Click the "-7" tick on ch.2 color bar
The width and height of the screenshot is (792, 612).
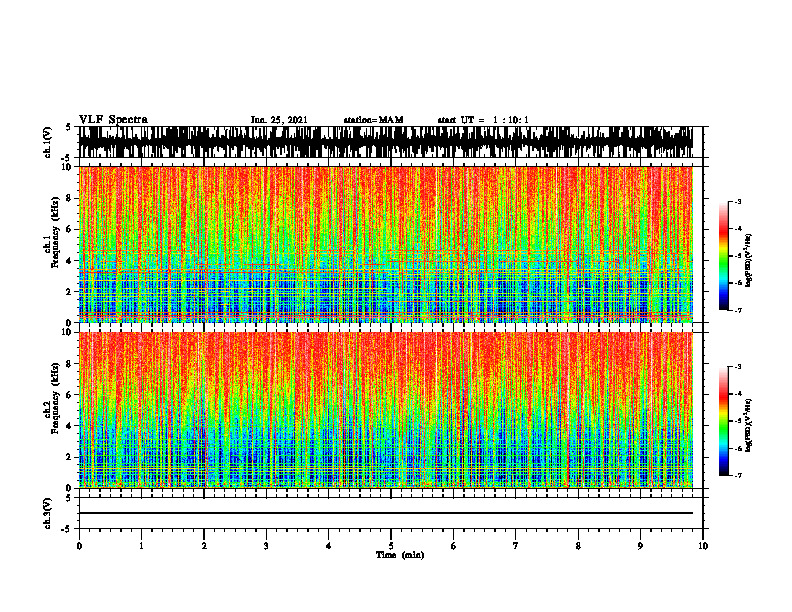tap(738, 476)
